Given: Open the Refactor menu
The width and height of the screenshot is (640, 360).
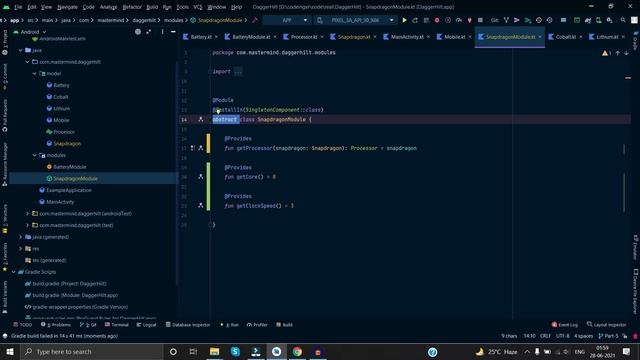Looking at the screenshot, I should pyautogui.click(x=132, y=7).
